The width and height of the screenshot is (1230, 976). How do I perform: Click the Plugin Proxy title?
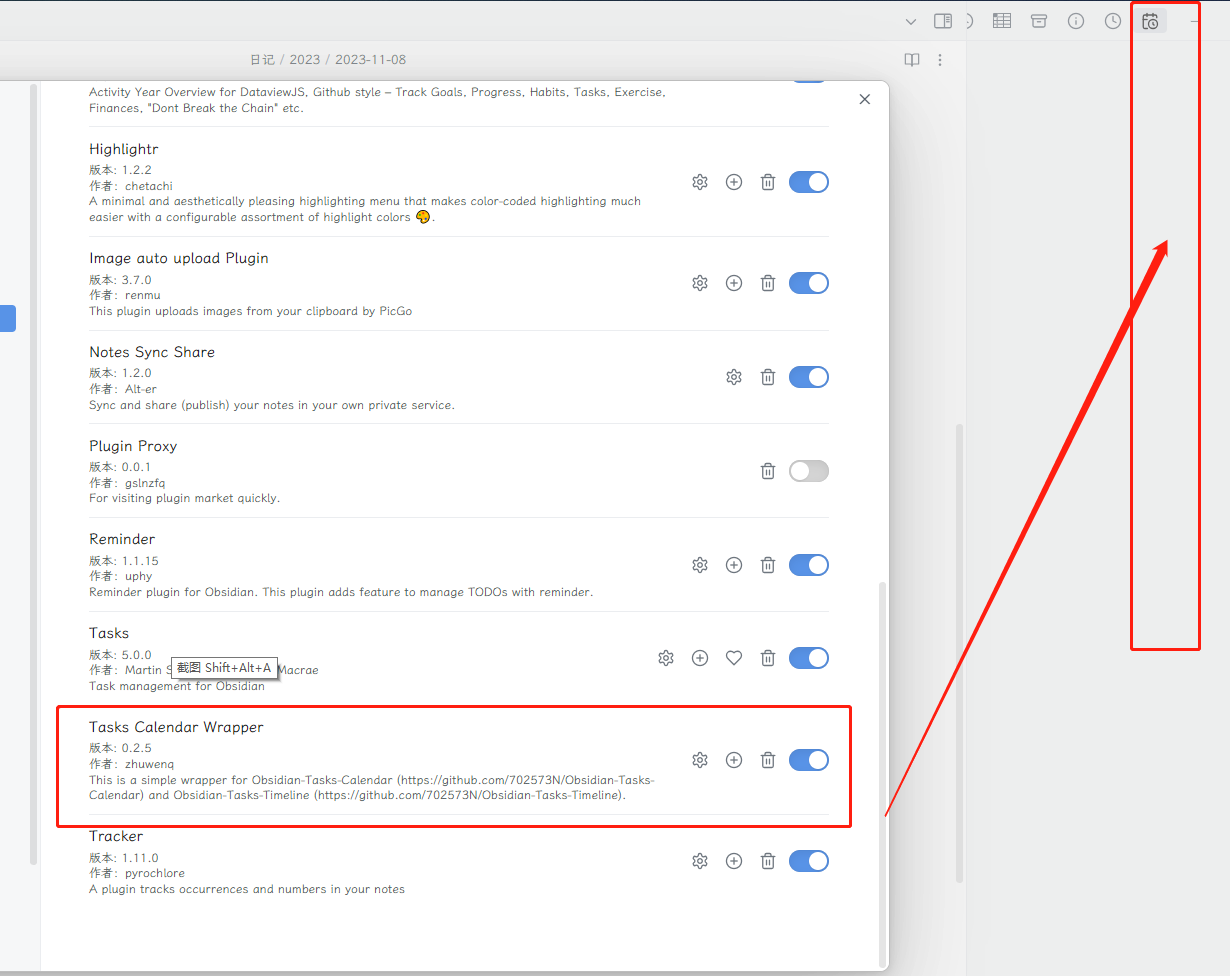(133, 446)
